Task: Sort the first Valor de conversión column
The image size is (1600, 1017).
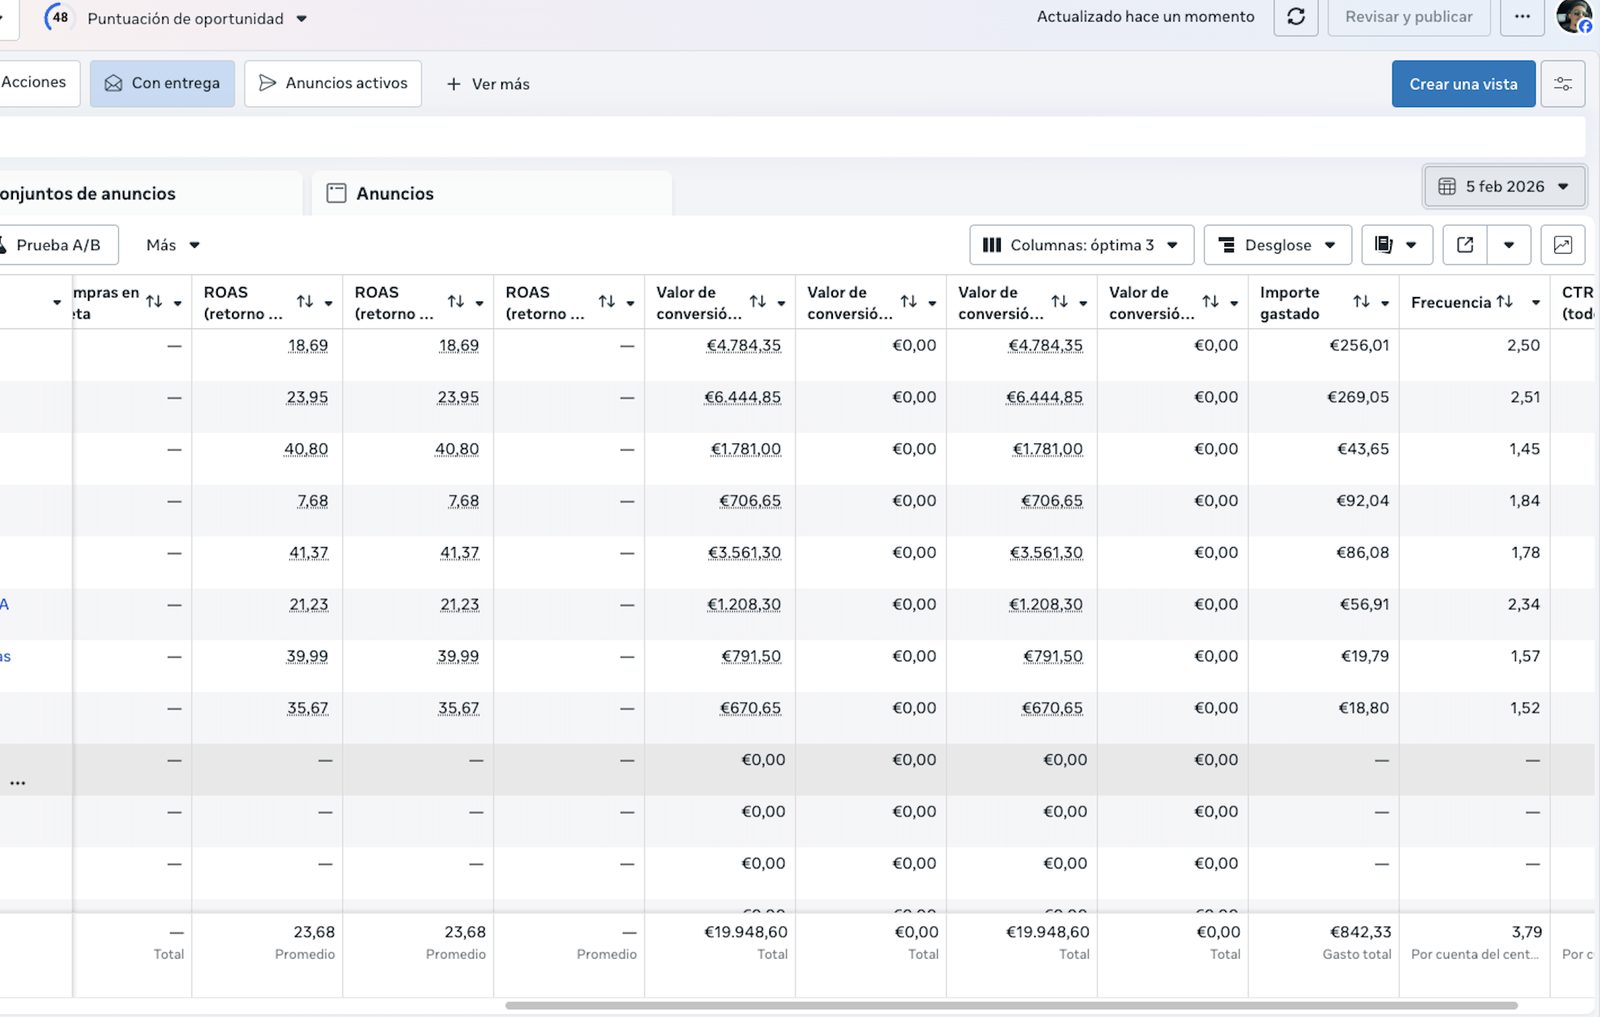Action: point(758,301)
